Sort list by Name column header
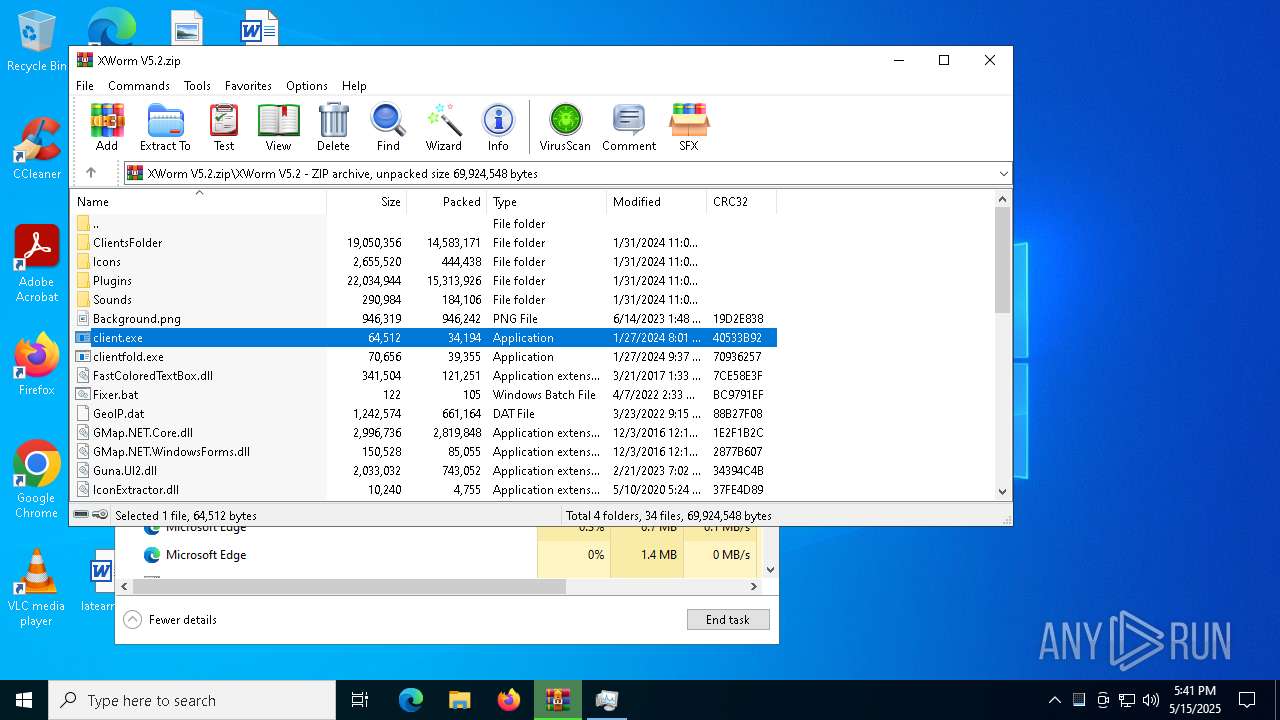 coord(200,201)
